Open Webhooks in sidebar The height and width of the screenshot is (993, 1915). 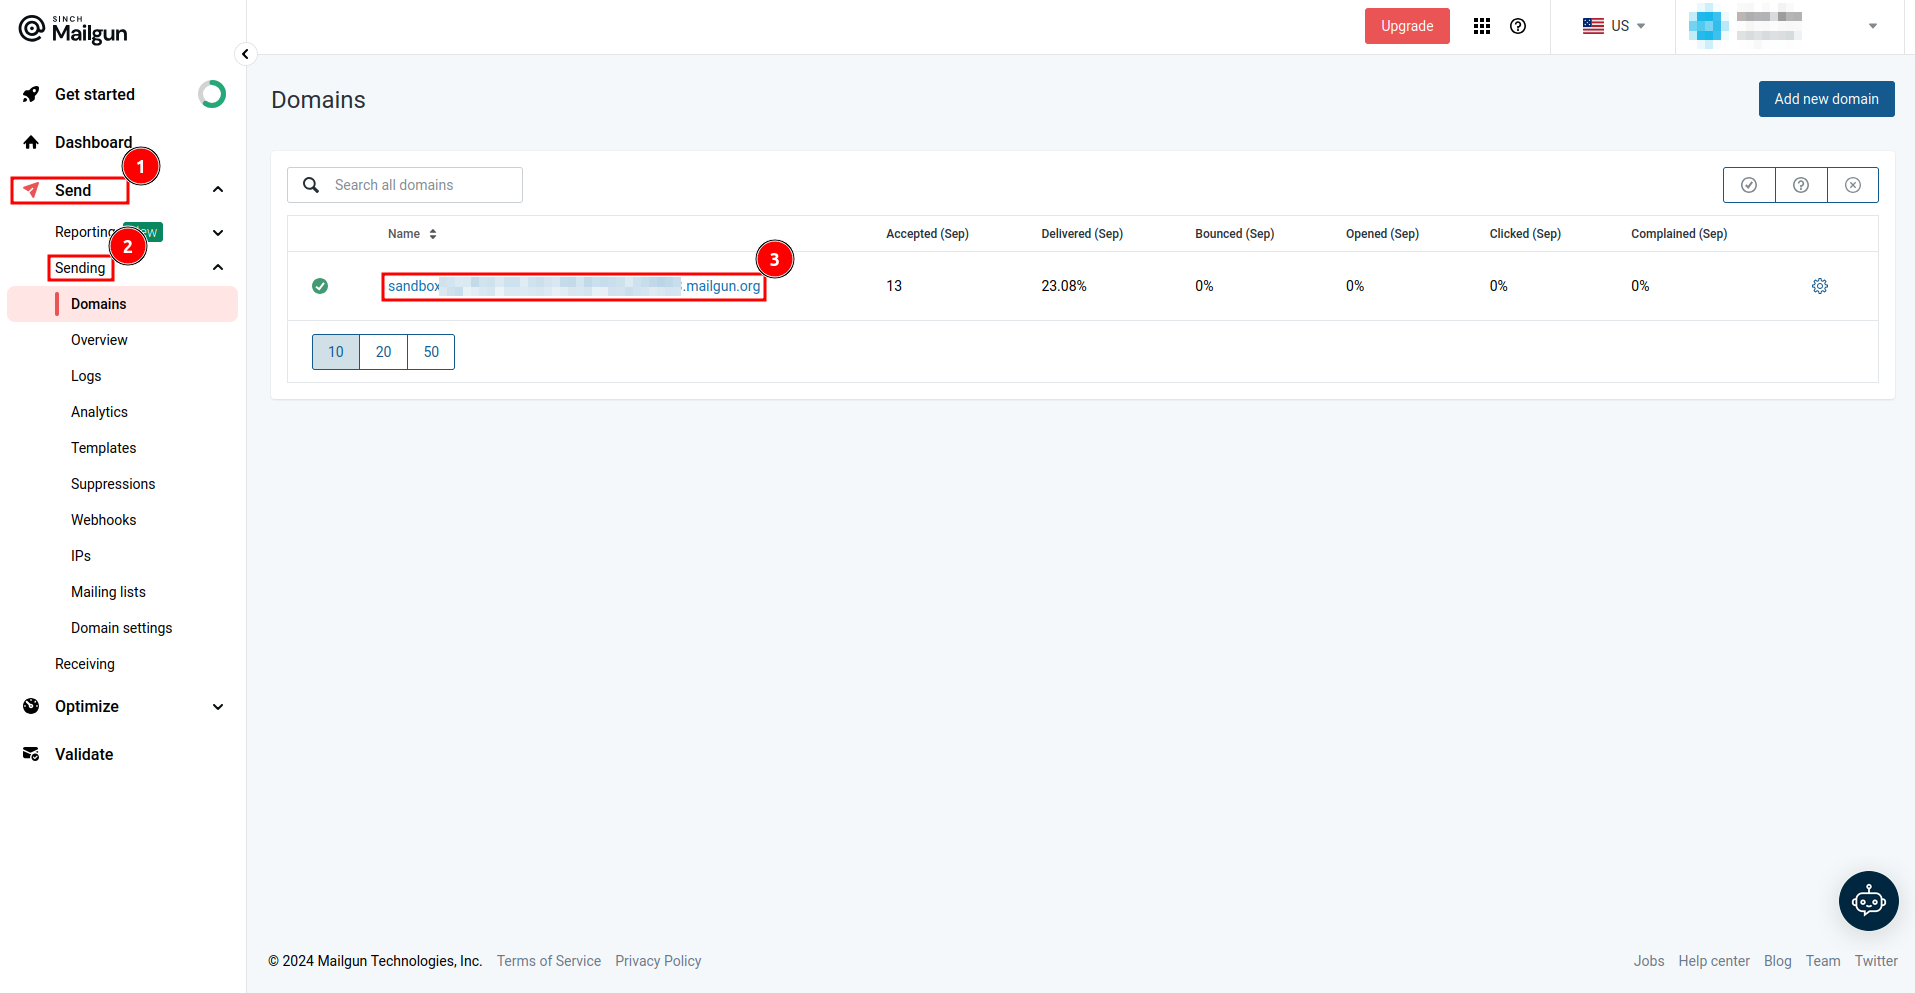pyautogui.click(x=103, y=520)
